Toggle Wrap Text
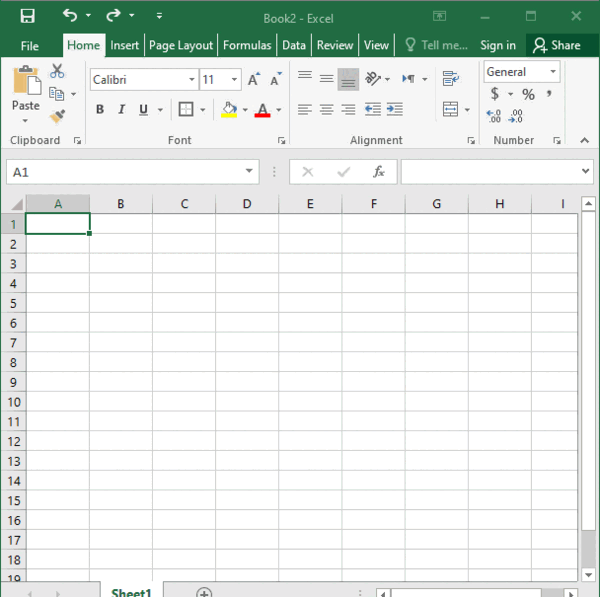 pos(451,78)
